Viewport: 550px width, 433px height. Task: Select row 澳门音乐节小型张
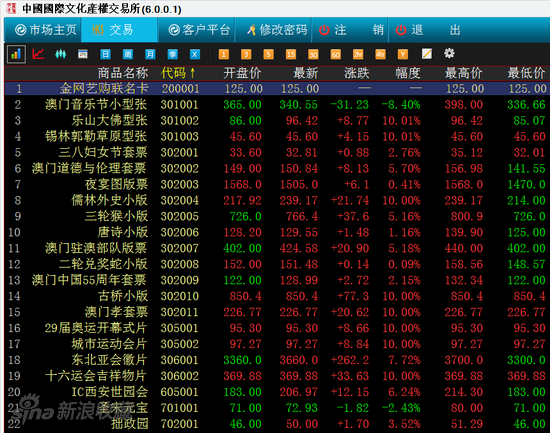(x=277, y=105)
